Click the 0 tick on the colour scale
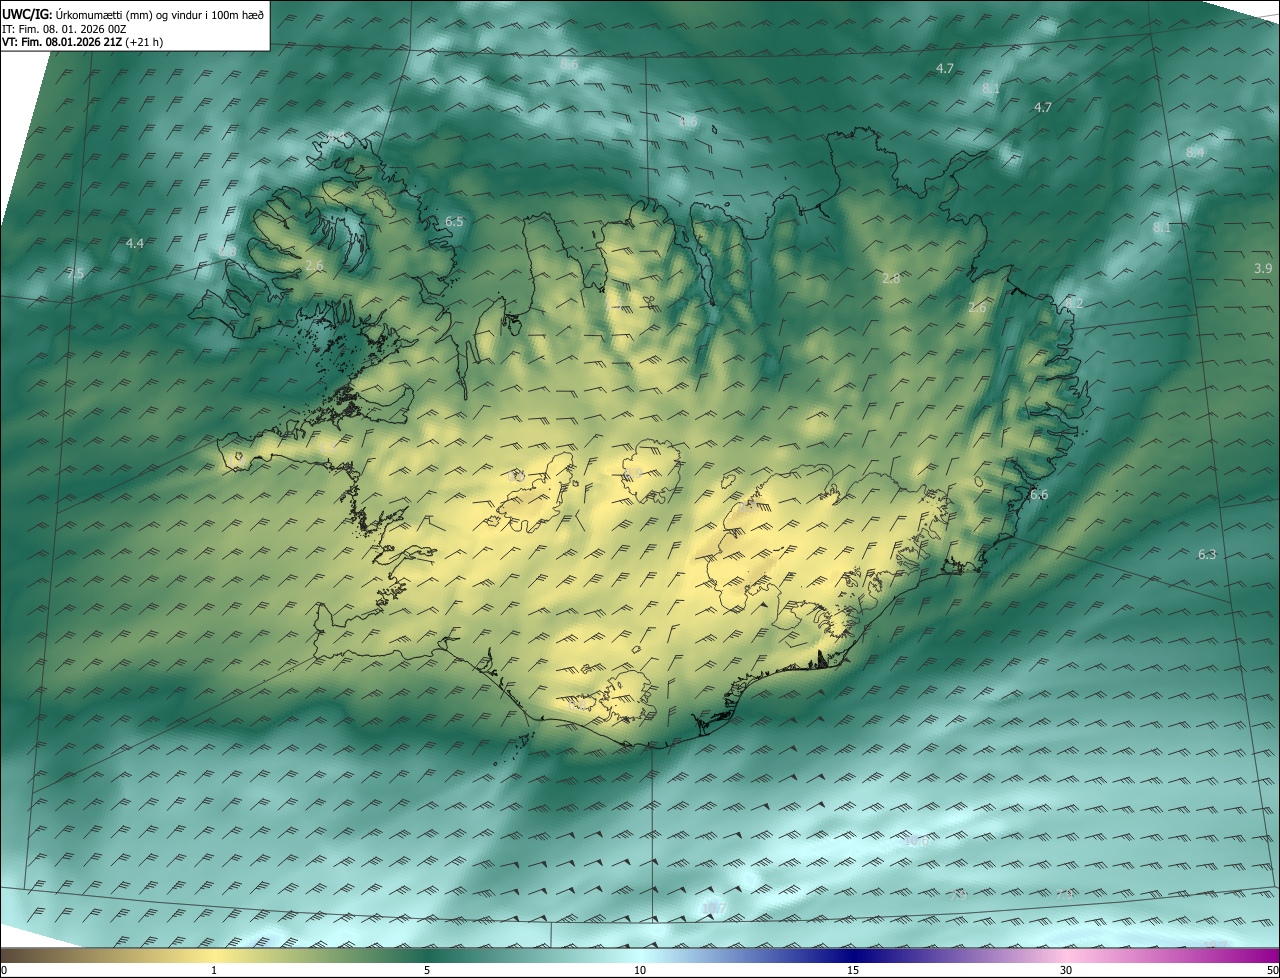This screenshot has width=1280, height=978. (4, 970)
